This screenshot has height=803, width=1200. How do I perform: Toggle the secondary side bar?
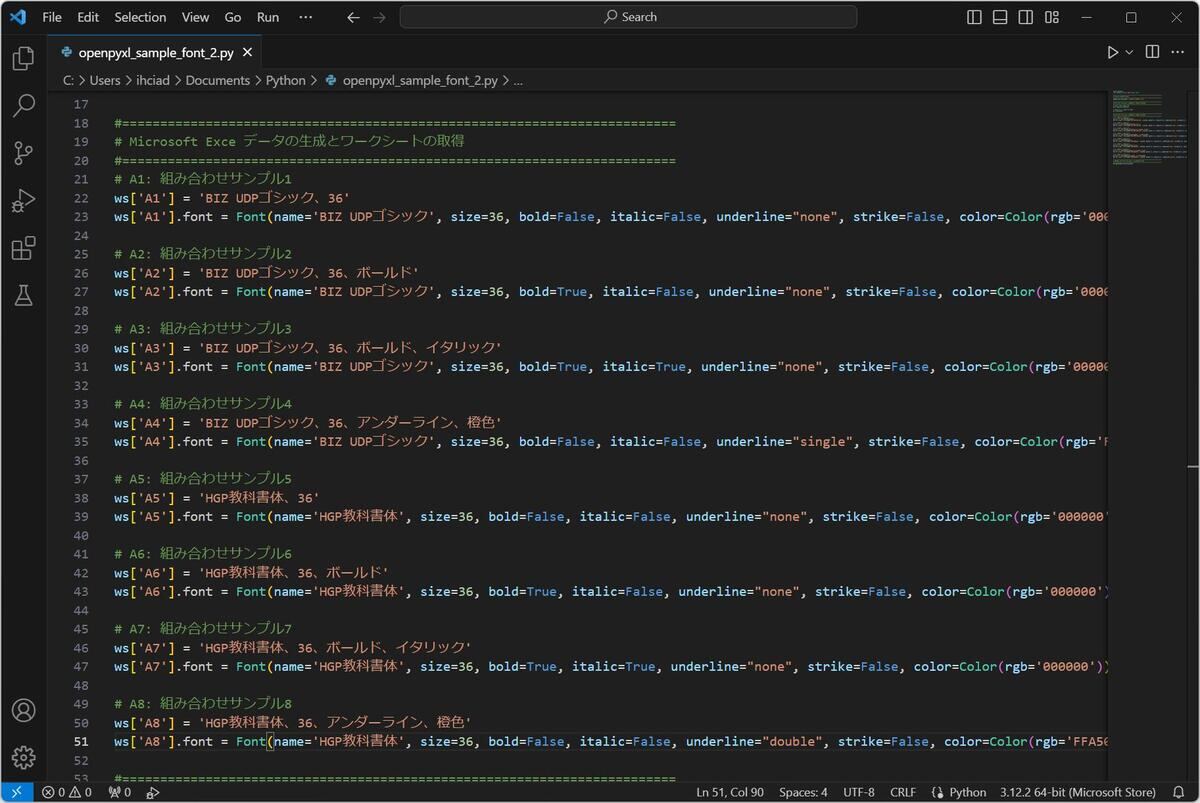[x=1026, y=17]
